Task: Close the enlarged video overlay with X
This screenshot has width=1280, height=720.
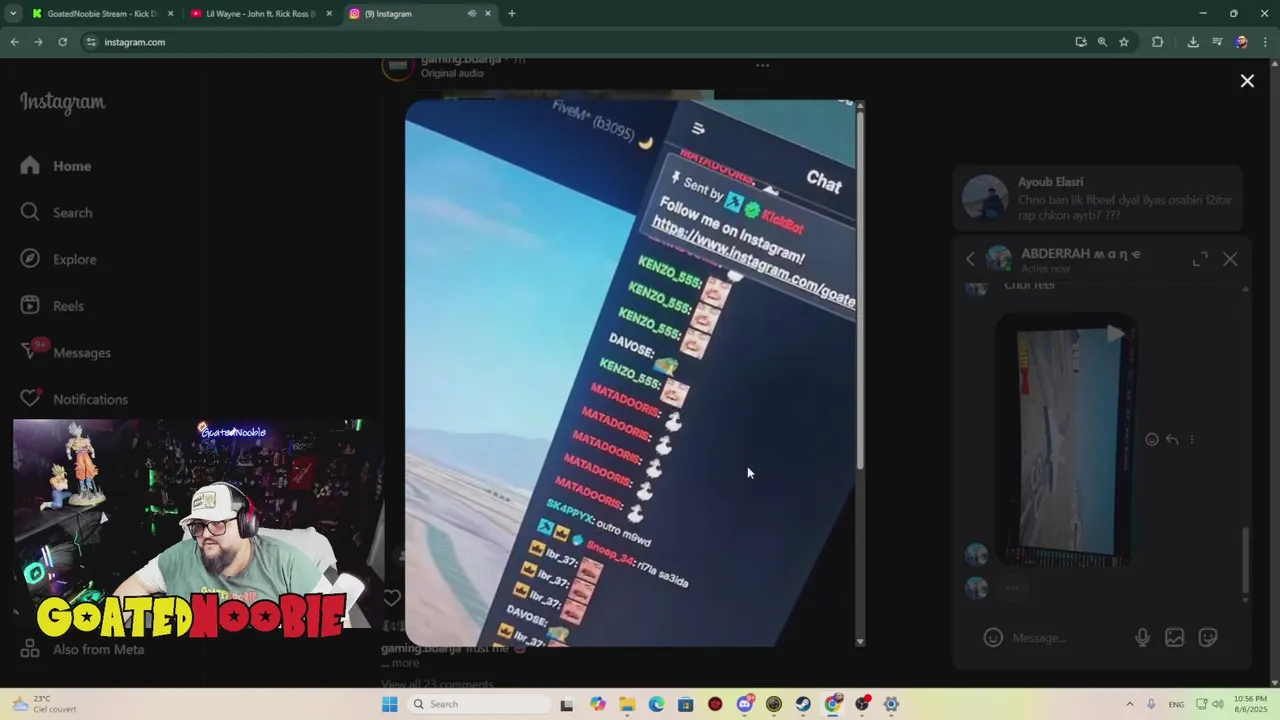Action: (1247, 81)
